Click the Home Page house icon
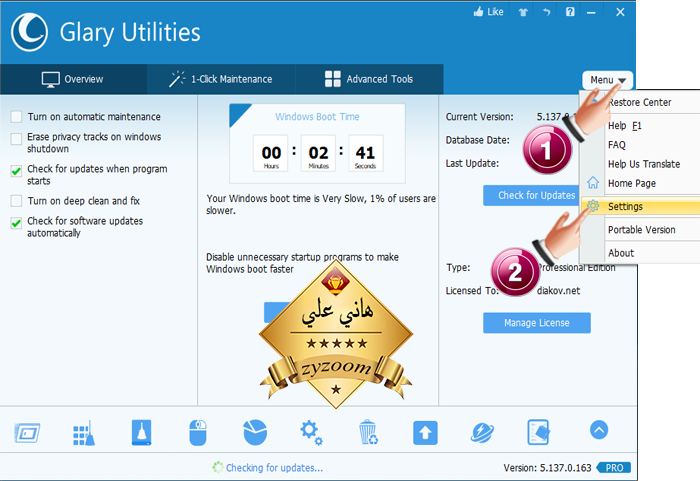The image size is (700, 481). (x=593, y=183)
